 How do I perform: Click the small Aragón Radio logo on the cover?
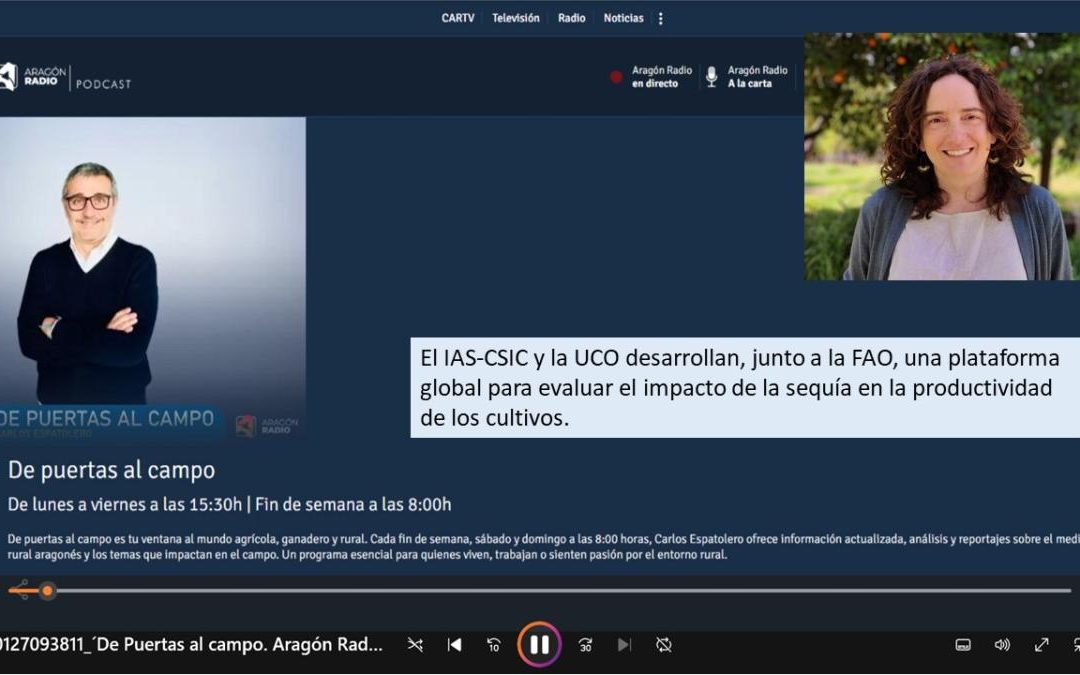pyautogui.click(x=267, y=426)
